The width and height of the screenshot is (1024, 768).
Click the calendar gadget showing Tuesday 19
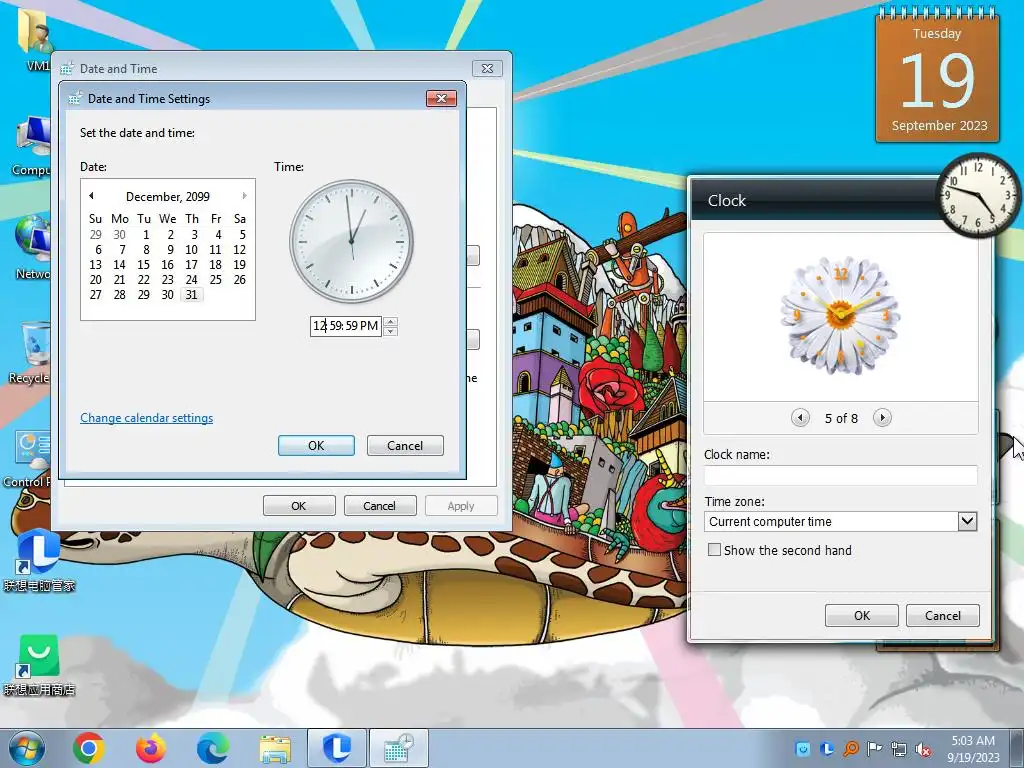937,77
